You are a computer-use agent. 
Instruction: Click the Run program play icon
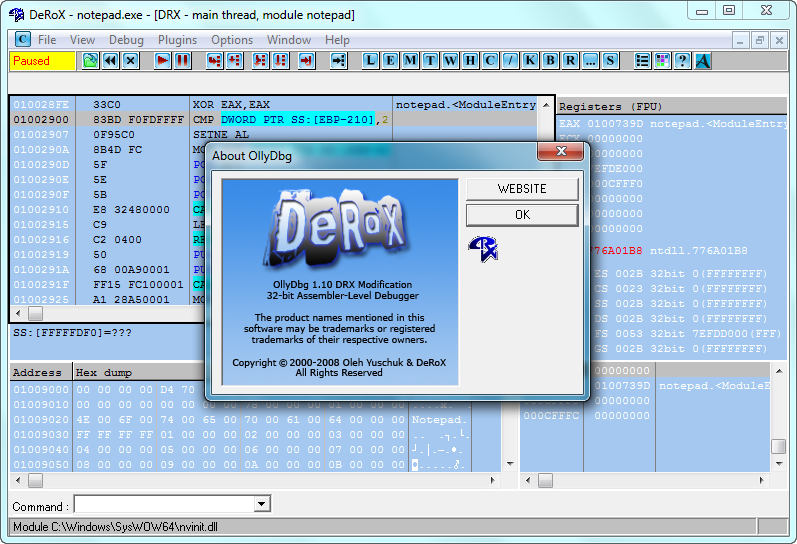tap(163, 61)
